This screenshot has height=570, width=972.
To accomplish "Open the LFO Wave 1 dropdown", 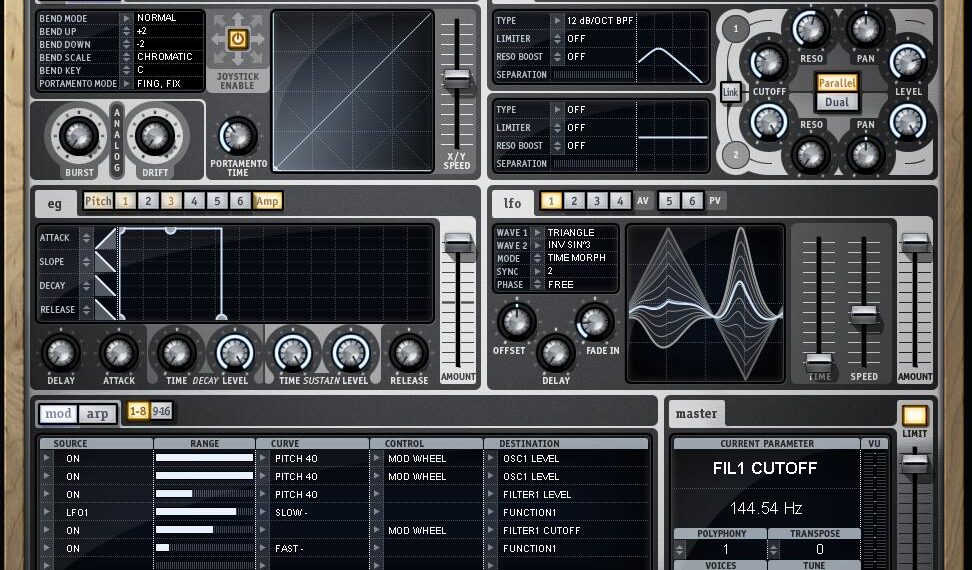I will point(537,232).
